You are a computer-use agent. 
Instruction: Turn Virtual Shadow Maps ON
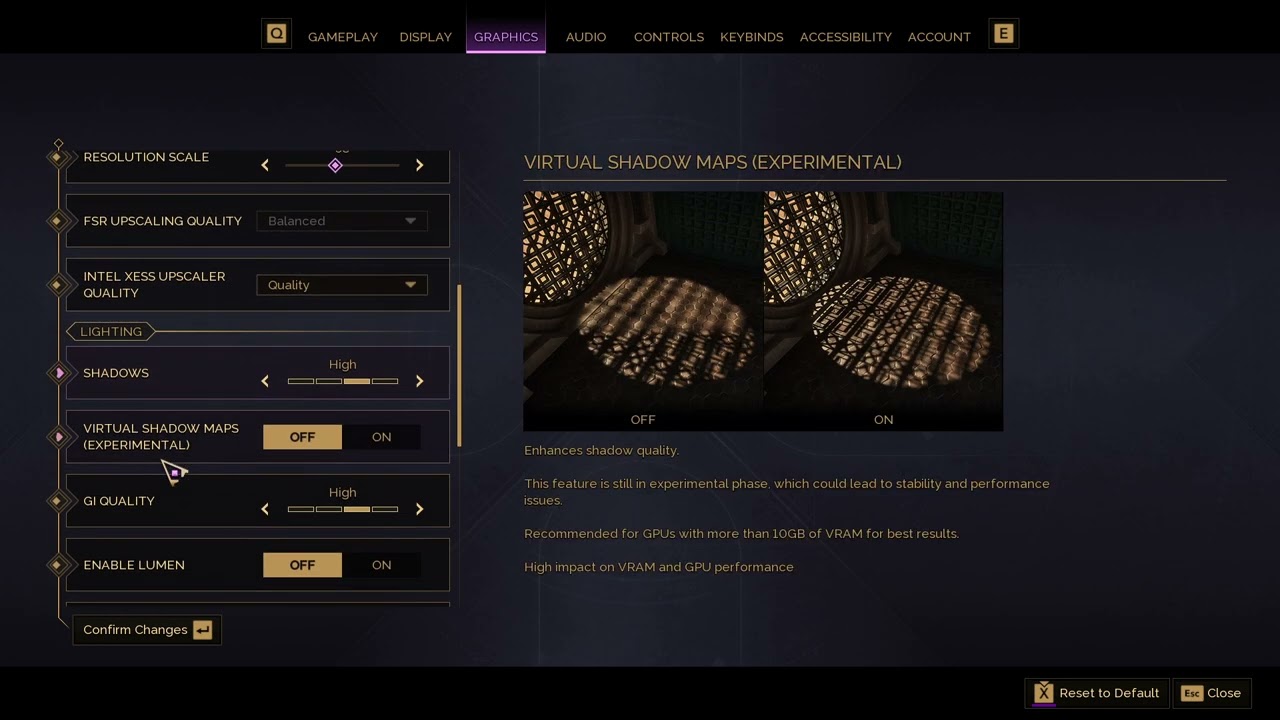click(381, 437)
